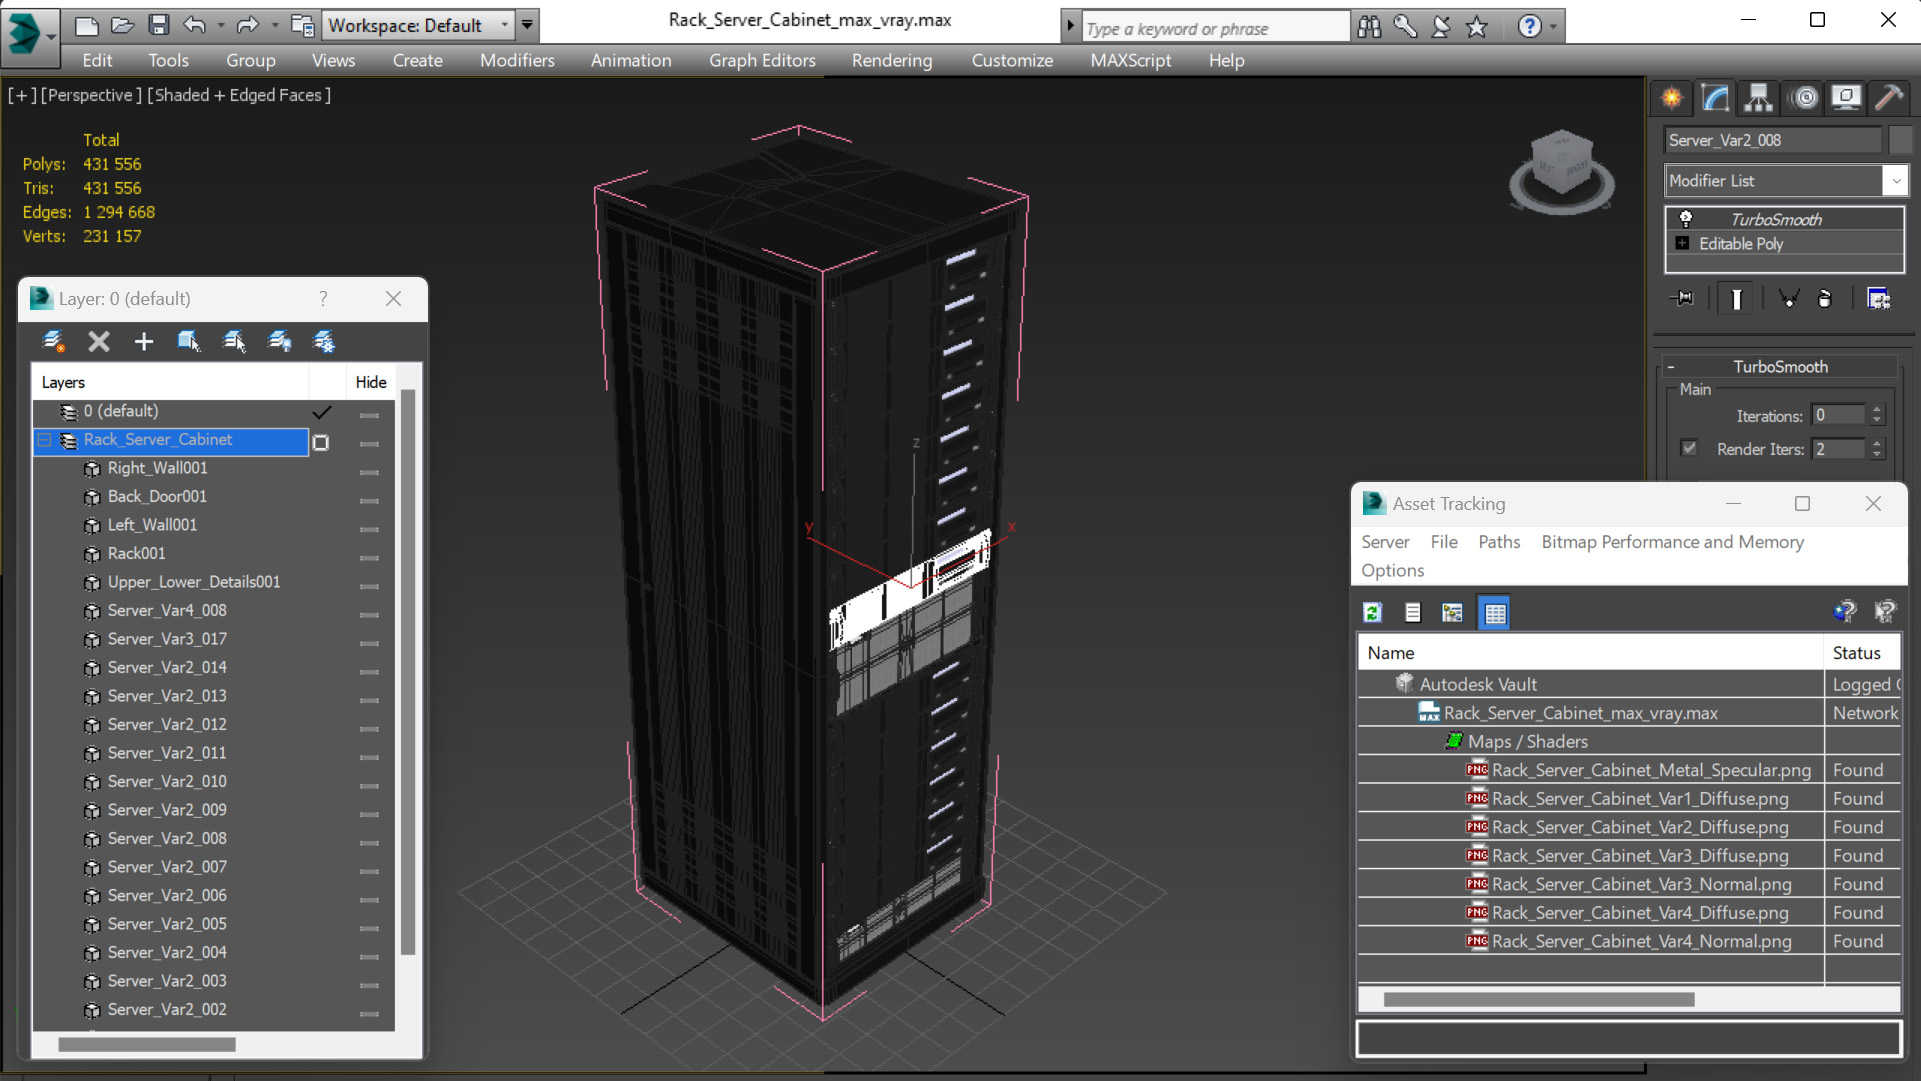Collapse the Rack_Server_Cabinet layer tree
Viewport: 1921px width, 1081px height.
pos(45,440)
